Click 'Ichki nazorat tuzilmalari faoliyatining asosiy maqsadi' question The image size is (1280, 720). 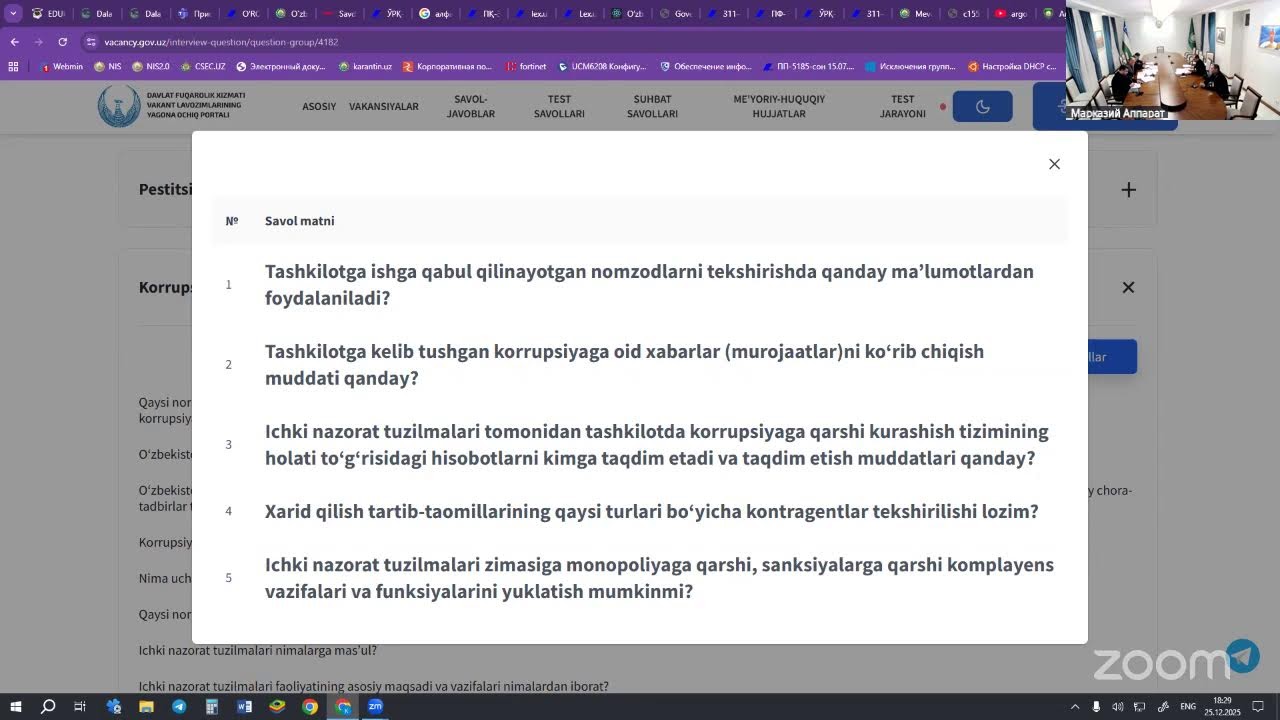(x=374, y=686)
